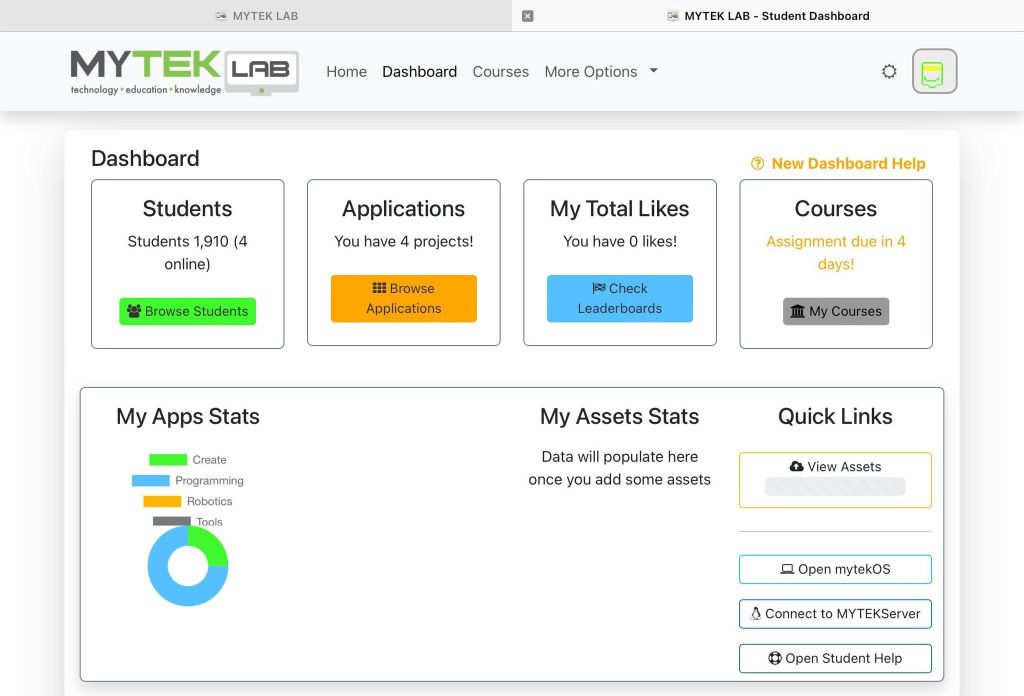Connect to MYTEKServer
Viewport: 1024px width, 696px height.
click(835, 614)
